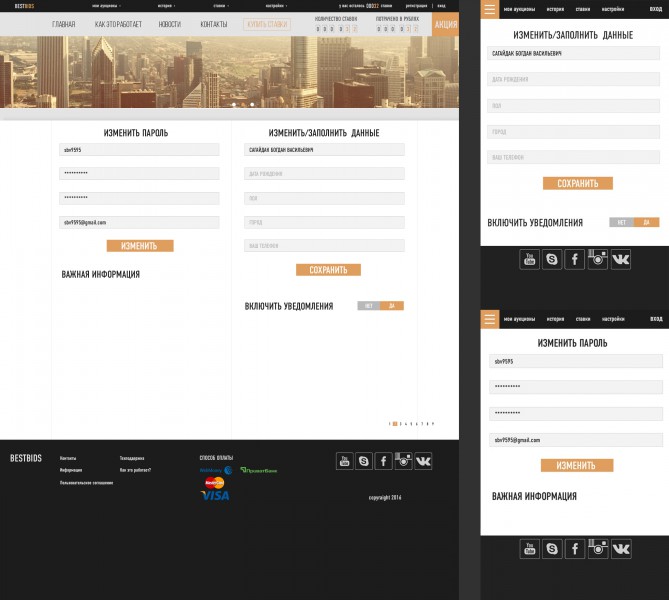Image resolution: width=669 pixels, height=600 pixels.
Task: Click Instagram icon under upper mobile mockup
Action: pos(598,259)
